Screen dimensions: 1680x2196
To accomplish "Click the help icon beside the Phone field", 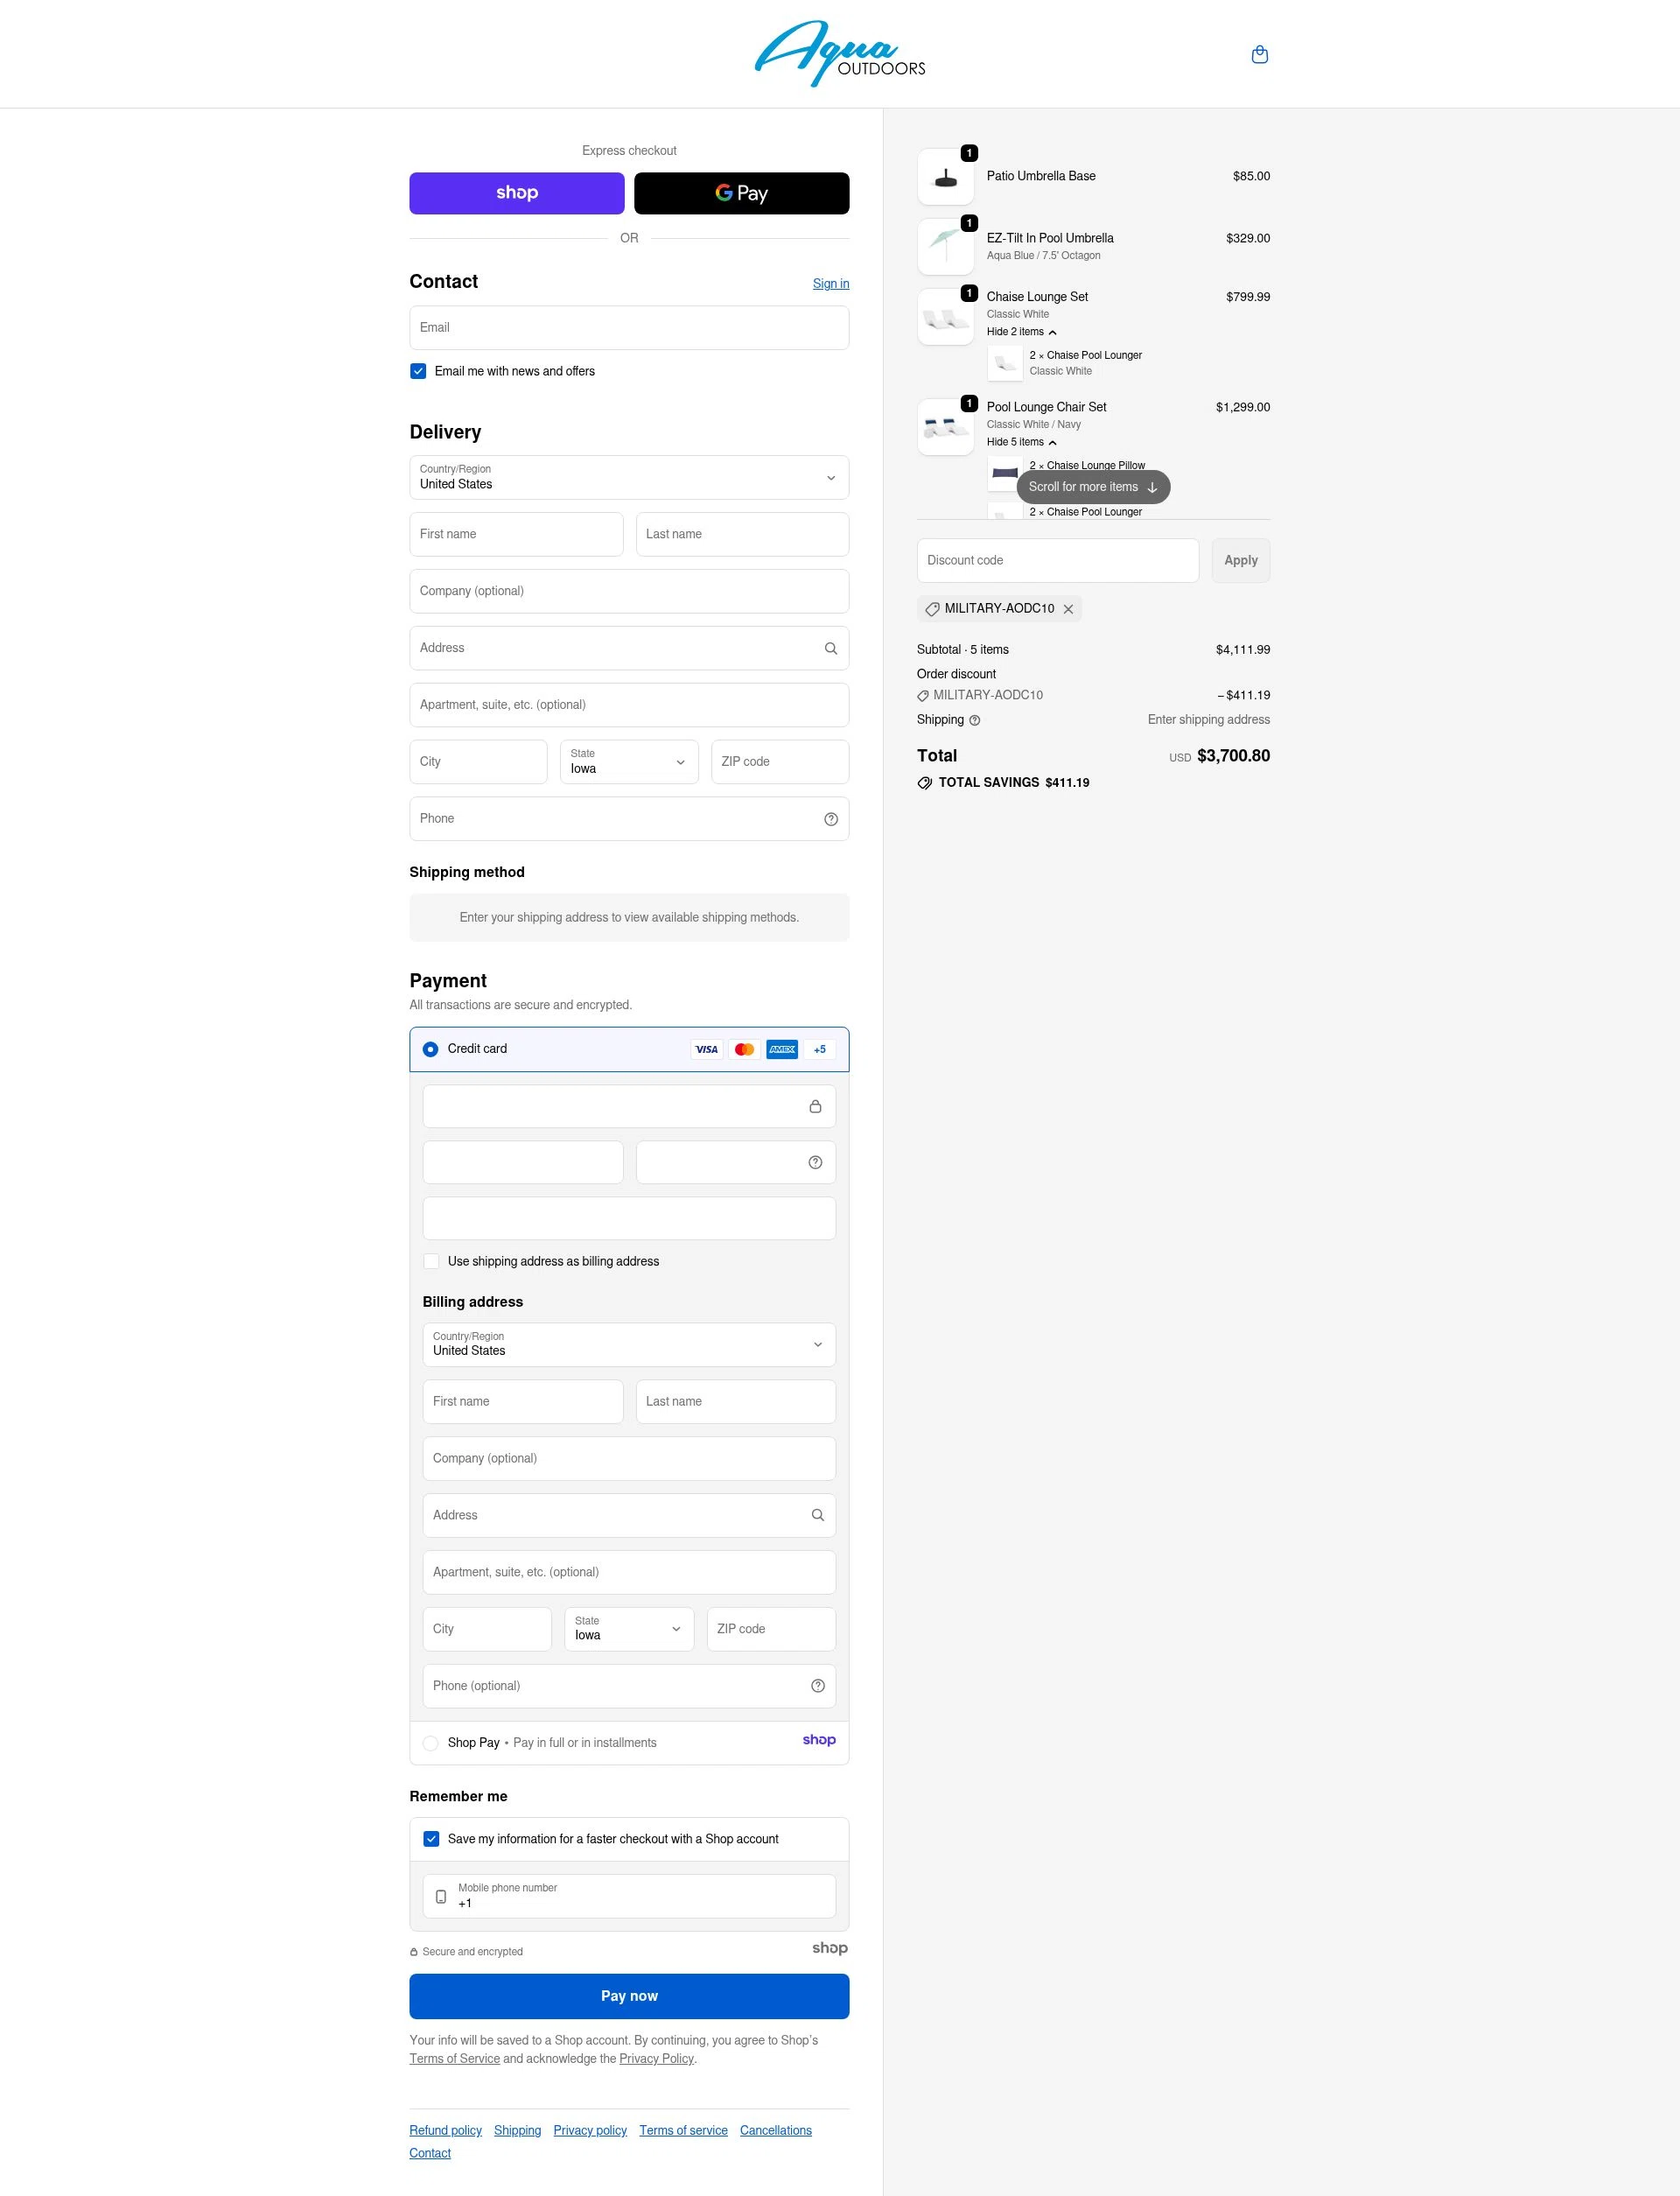I will pos(831,818).
